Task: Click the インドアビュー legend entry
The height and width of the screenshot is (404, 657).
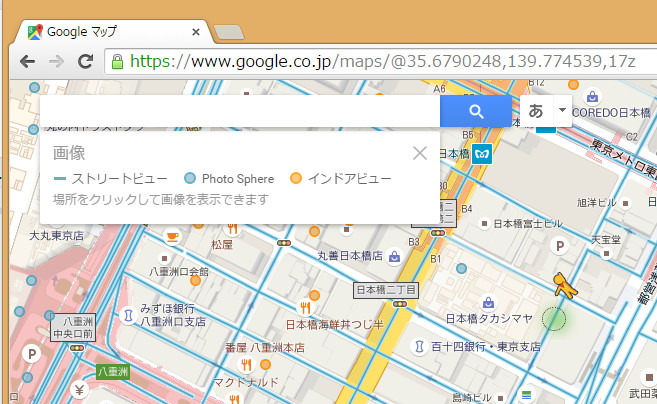Action: [341, 179]
